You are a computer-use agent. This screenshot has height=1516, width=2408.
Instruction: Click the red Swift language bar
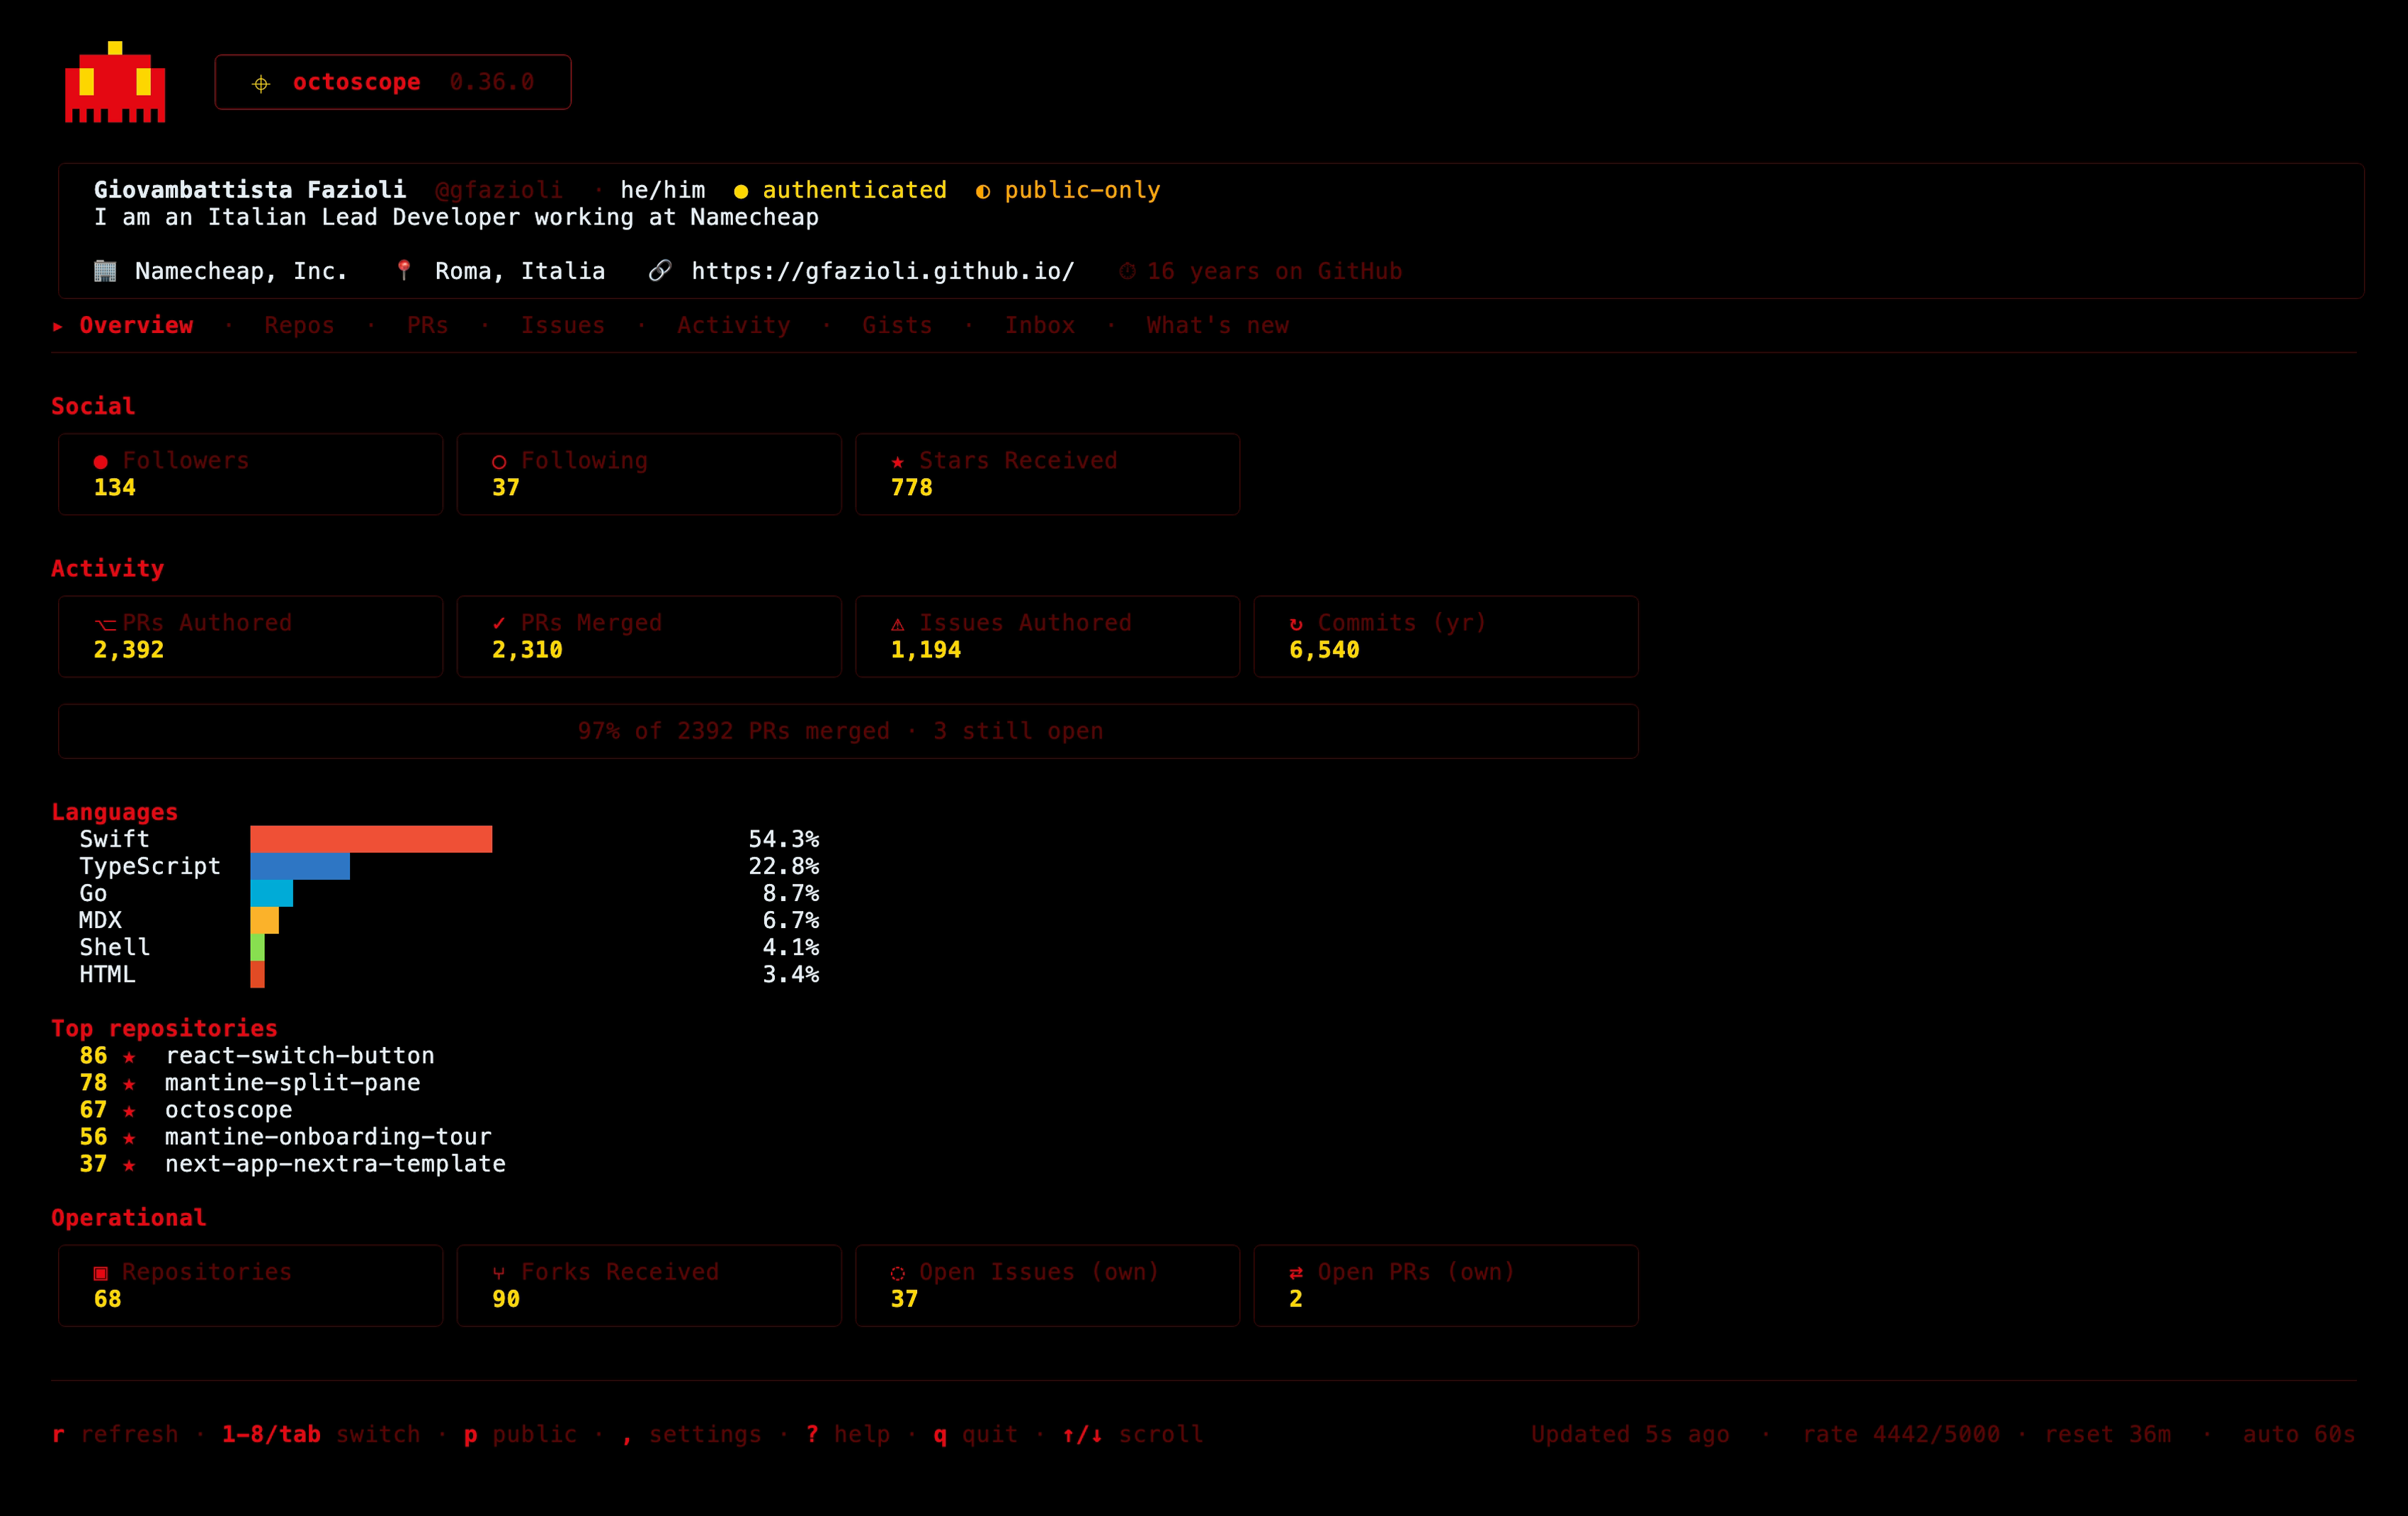pyautogui.click(x=371, y=839)
